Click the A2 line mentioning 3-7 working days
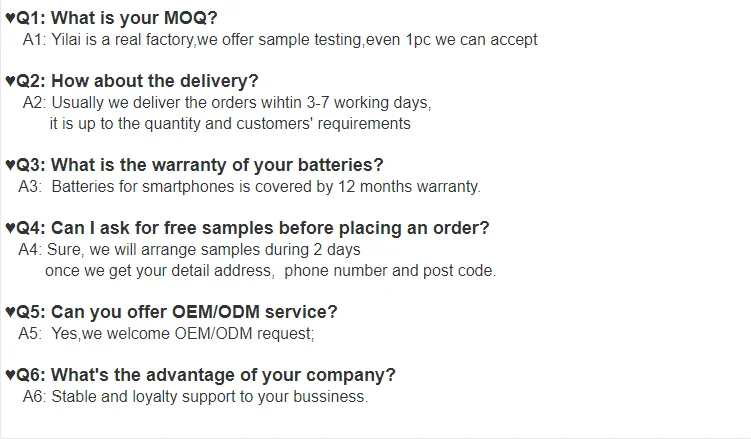This screenshot has width=751, height=439. coord(227,103)
